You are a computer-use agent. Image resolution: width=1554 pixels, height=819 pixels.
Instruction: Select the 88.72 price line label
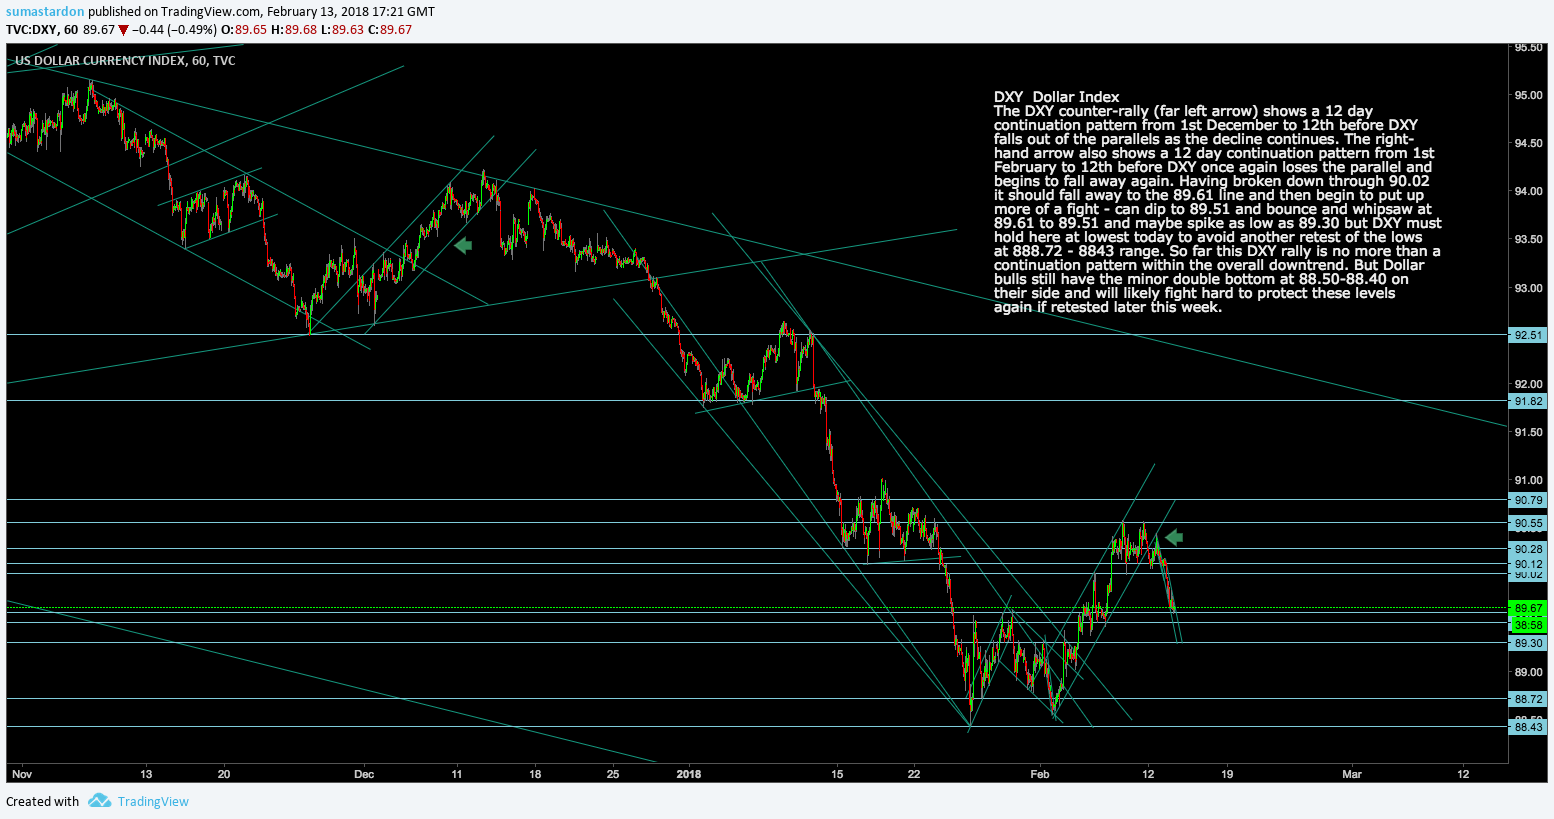[1527, 699]
